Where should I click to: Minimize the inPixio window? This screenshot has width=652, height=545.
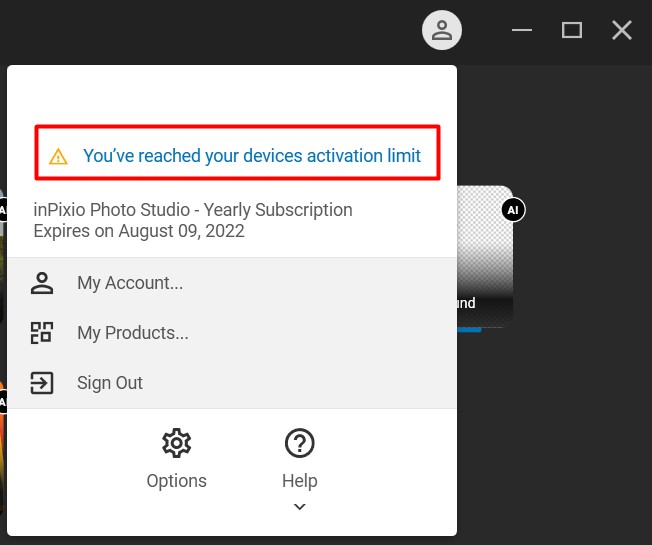coord(522,30)
